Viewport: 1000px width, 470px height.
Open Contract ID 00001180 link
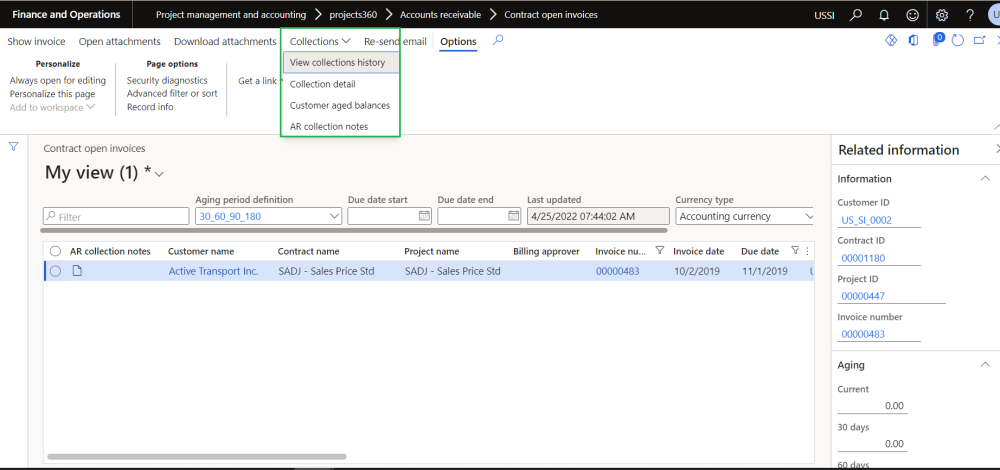click(x=863, y=258)
